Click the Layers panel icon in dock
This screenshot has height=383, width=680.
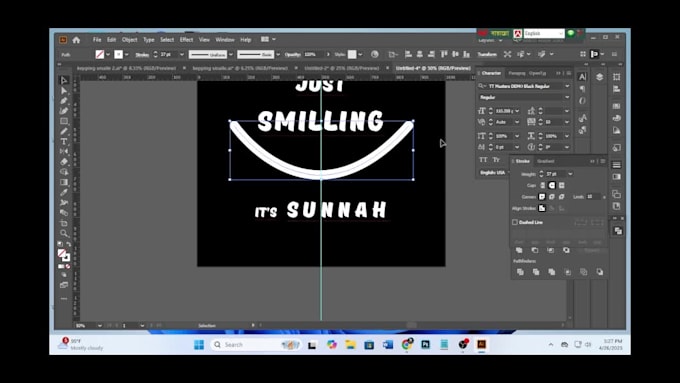pos(599,77)
